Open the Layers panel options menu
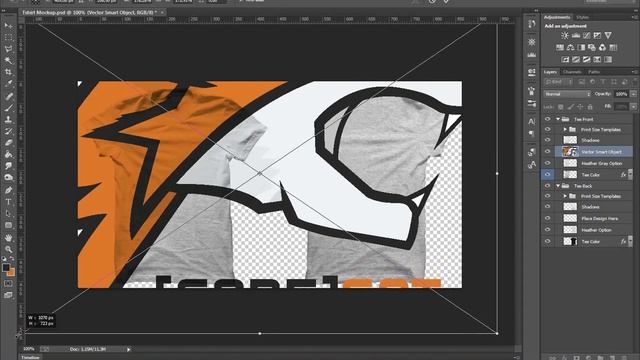Image resolution: width=640 pixels, height=360 pixels. coord(634,72)
